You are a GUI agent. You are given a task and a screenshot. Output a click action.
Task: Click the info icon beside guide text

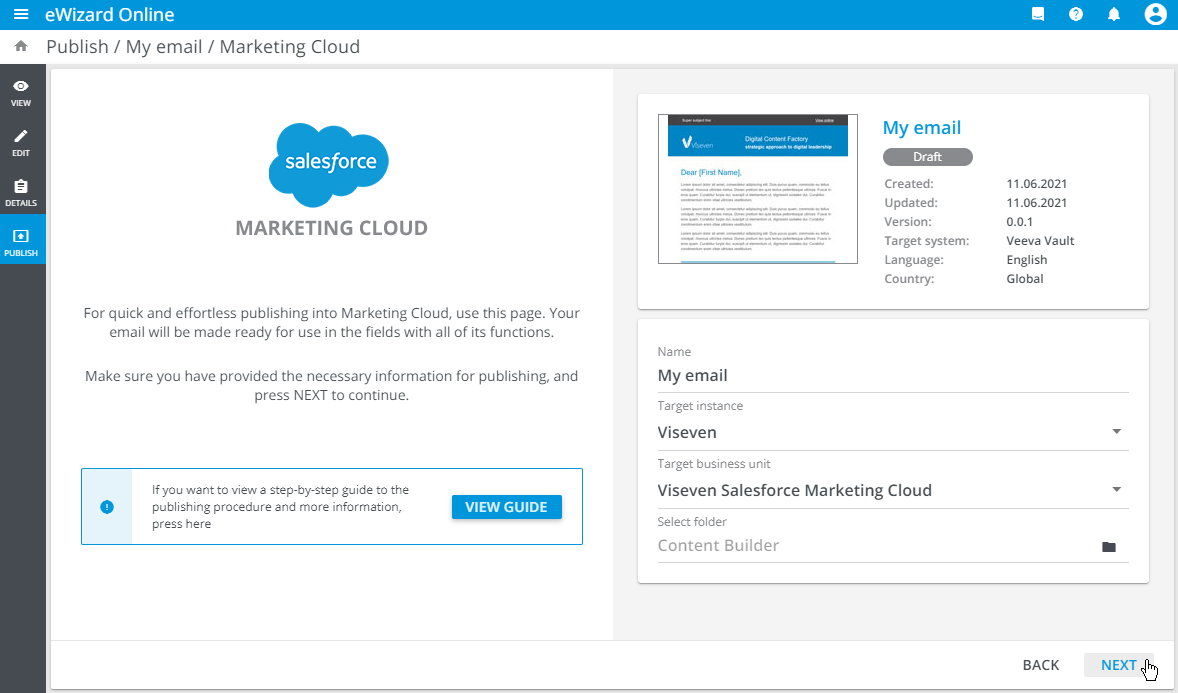[x=107, y=507]
